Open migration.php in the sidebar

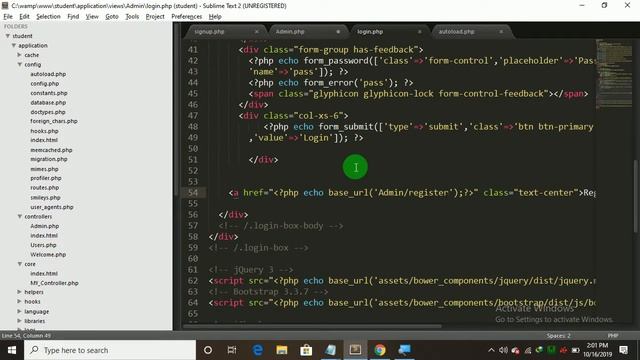click(49, 159)
